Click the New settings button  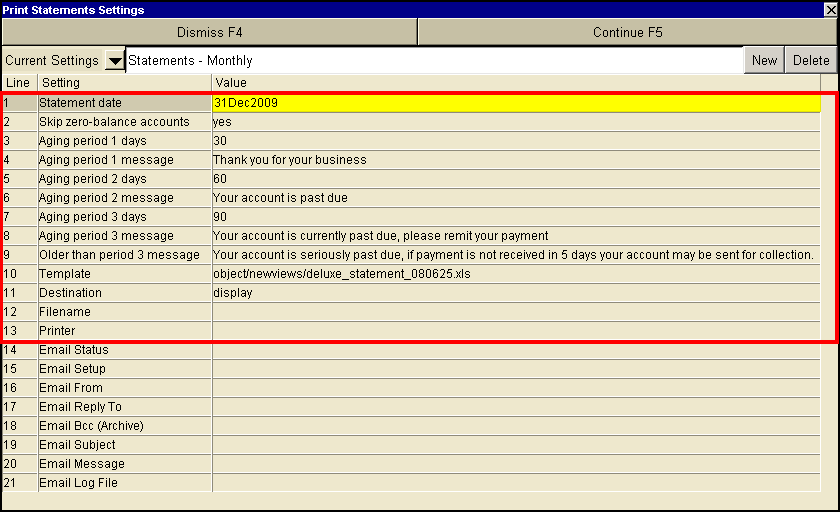(764, 61)
